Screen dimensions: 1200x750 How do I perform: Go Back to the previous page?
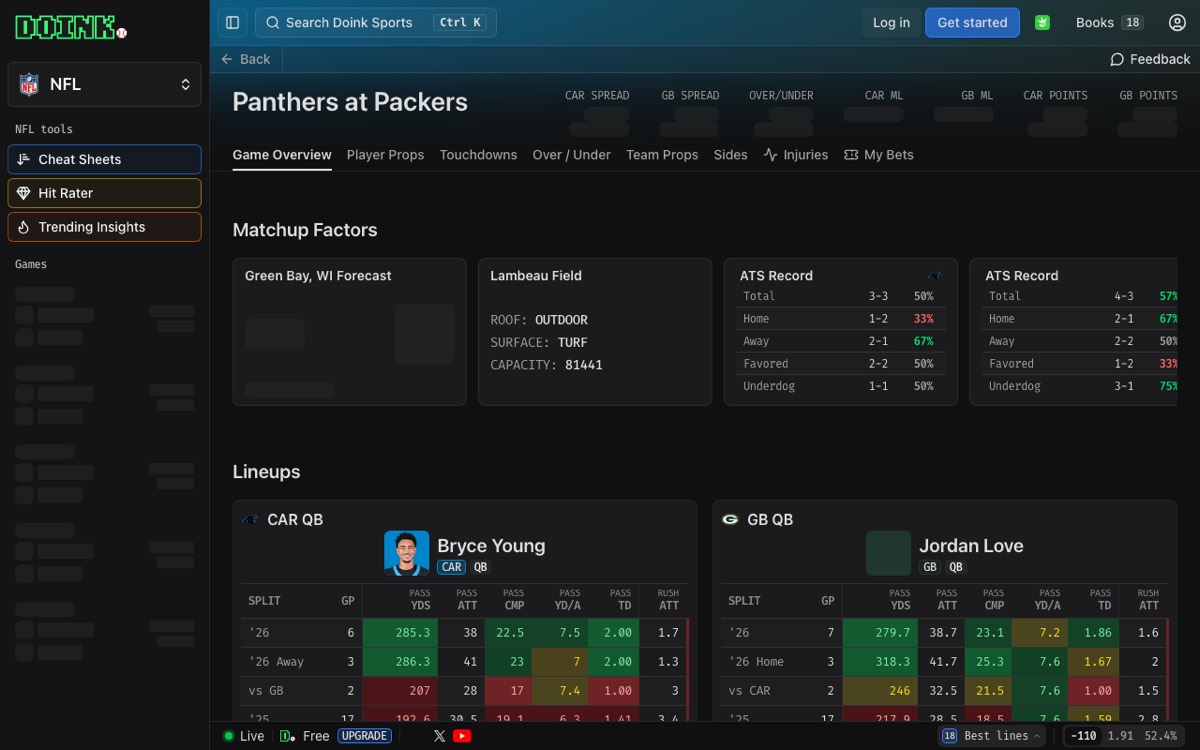245,59
